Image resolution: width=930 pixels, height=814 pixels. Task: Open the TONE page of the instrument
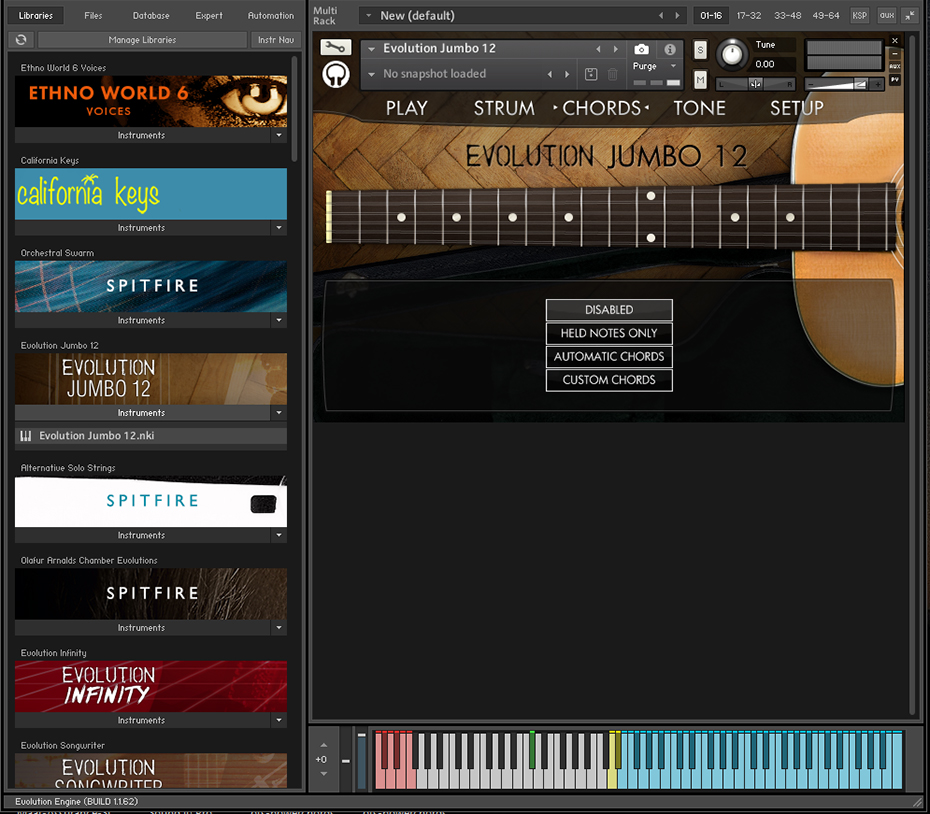pos(699,108)
